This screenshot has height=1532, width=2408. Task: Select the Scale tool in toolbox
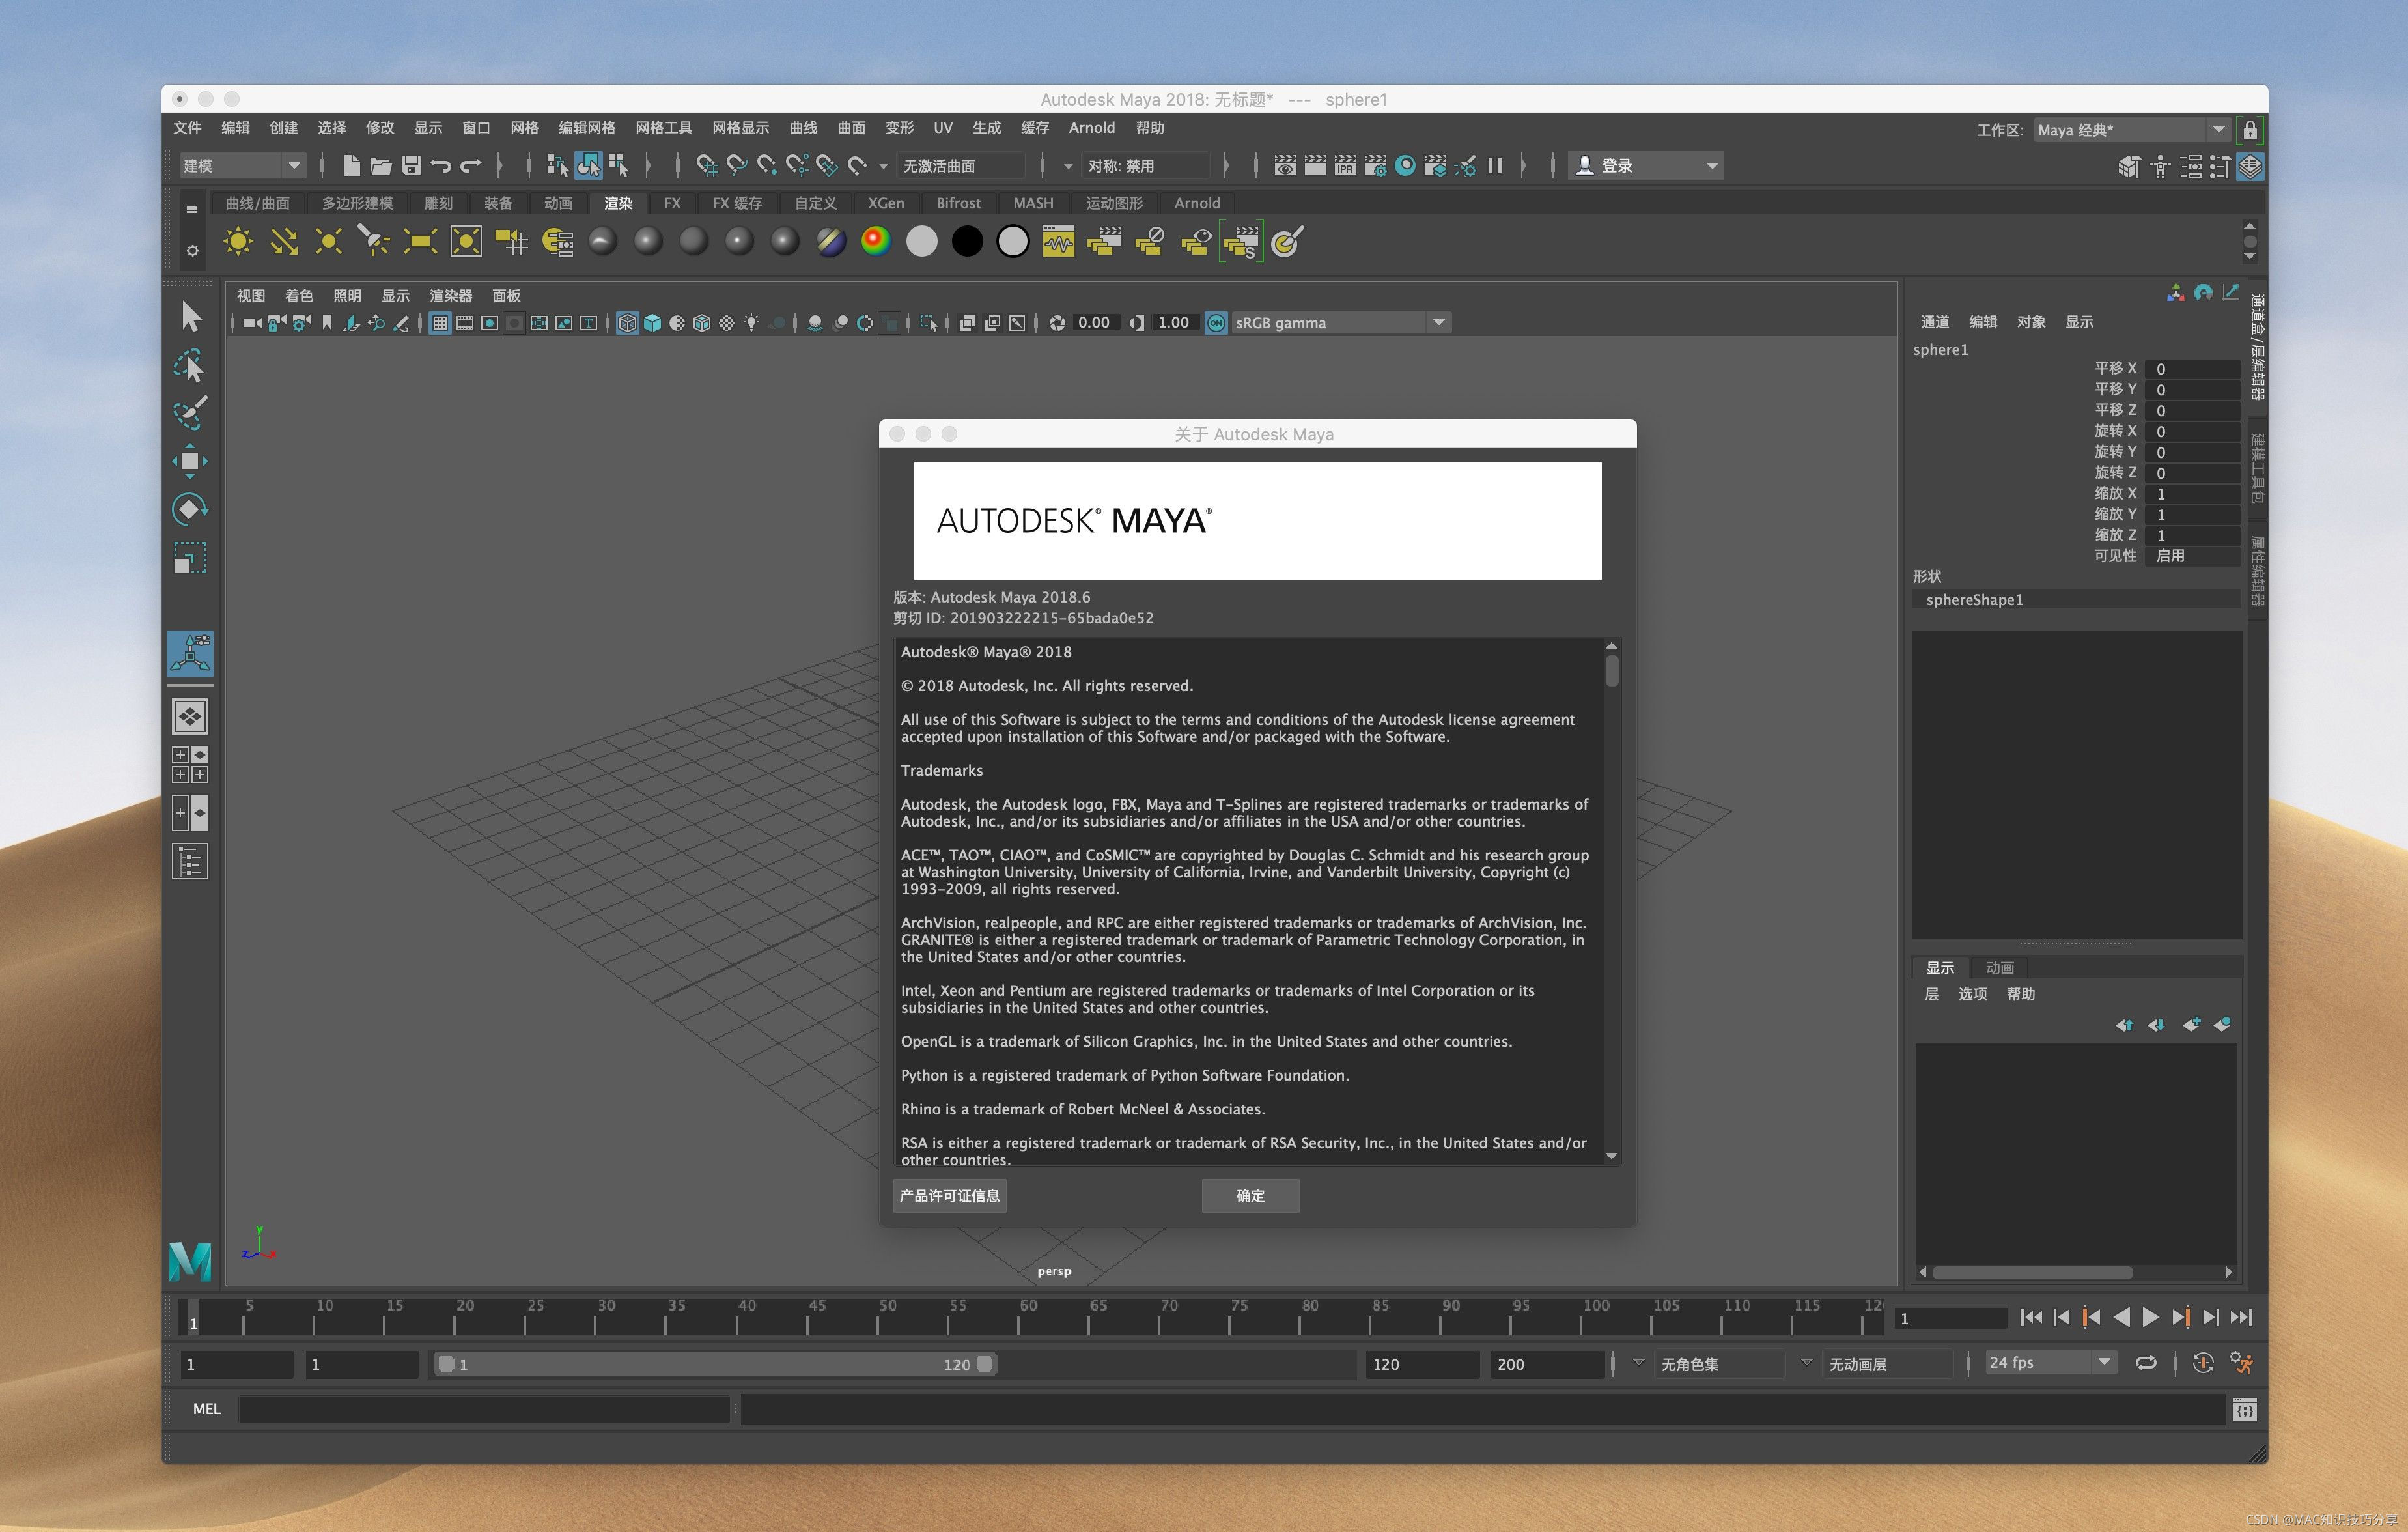click(x=189, y=558)
